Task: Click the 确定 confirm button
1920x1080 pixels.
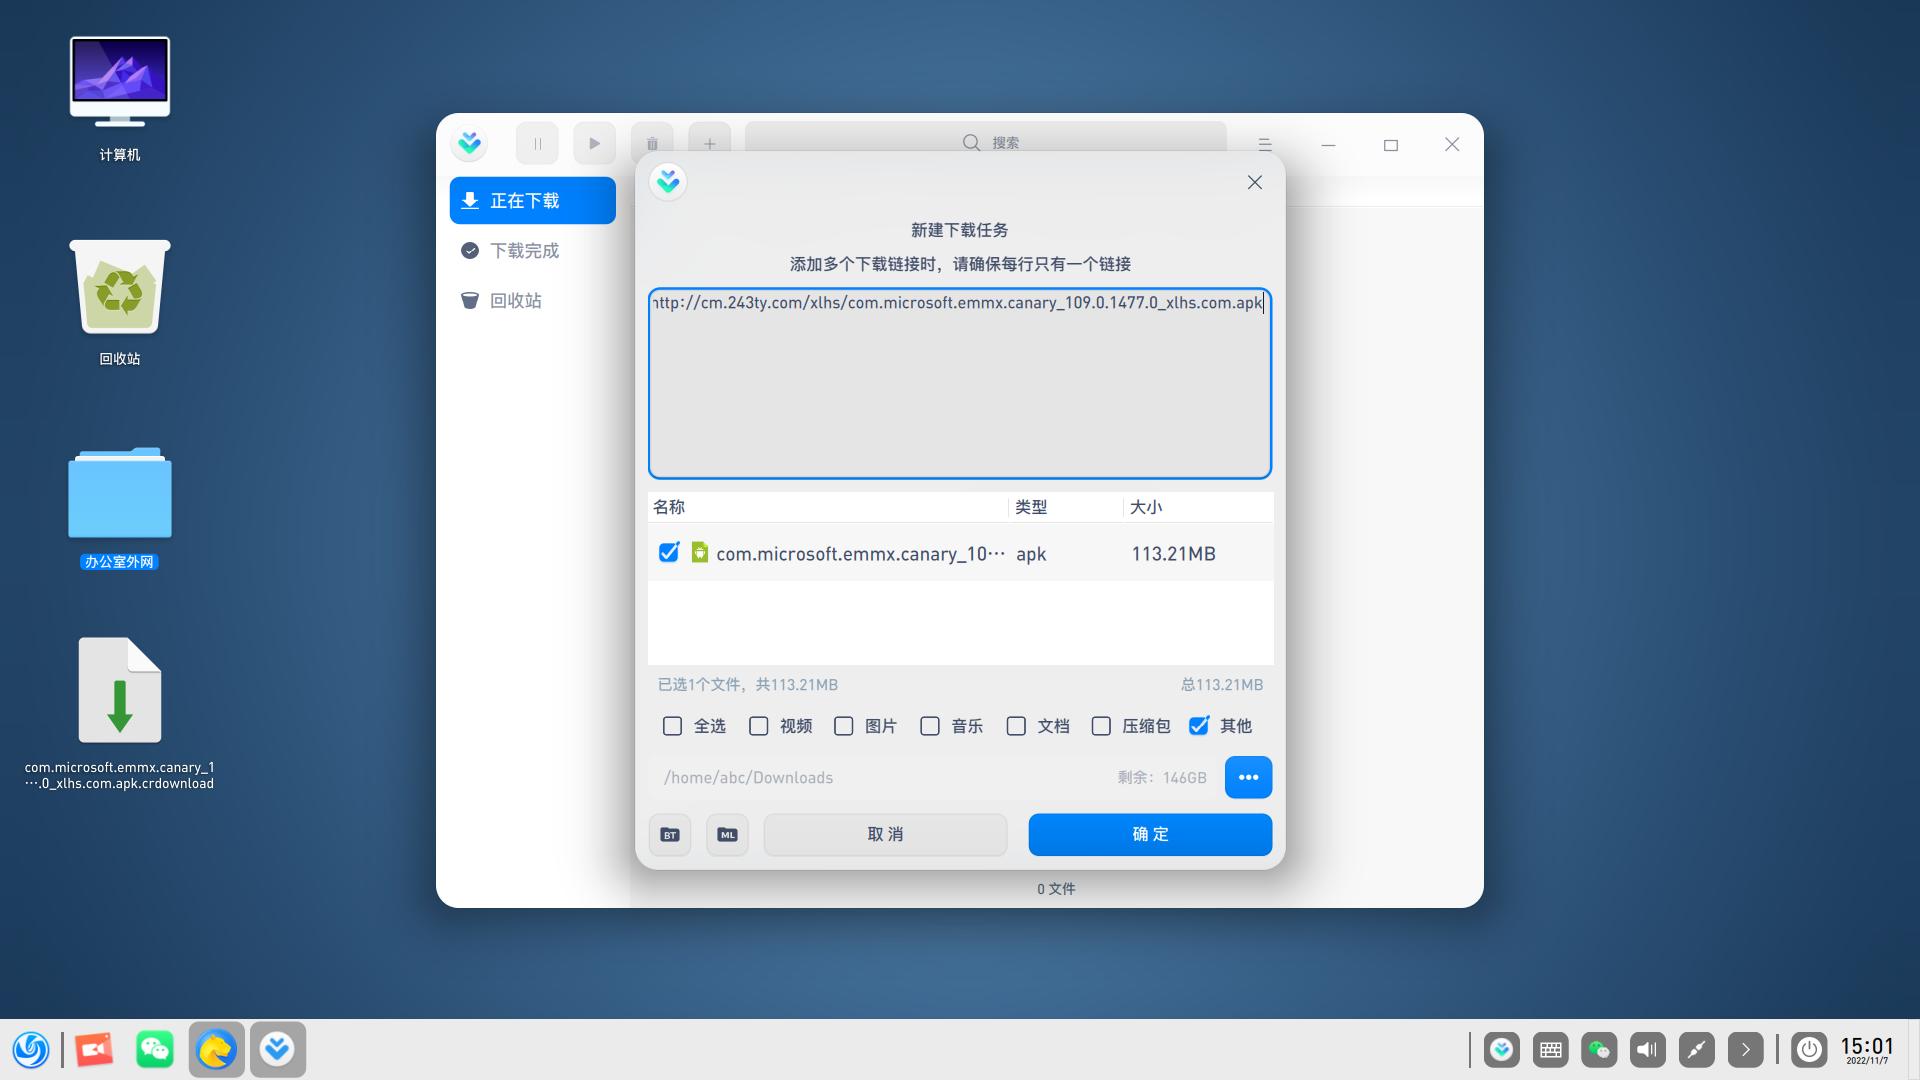Action: 1150,835
